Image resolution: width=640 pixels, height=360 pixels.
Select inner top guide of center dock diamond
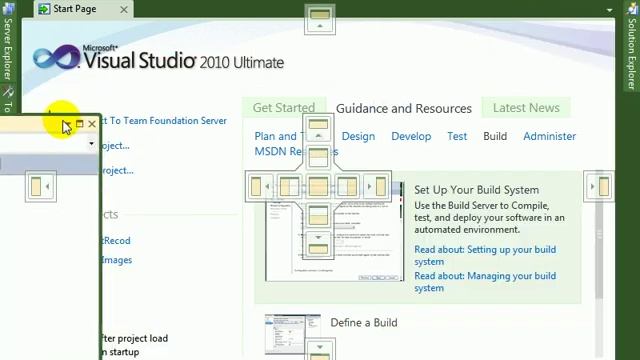point(318,157)
